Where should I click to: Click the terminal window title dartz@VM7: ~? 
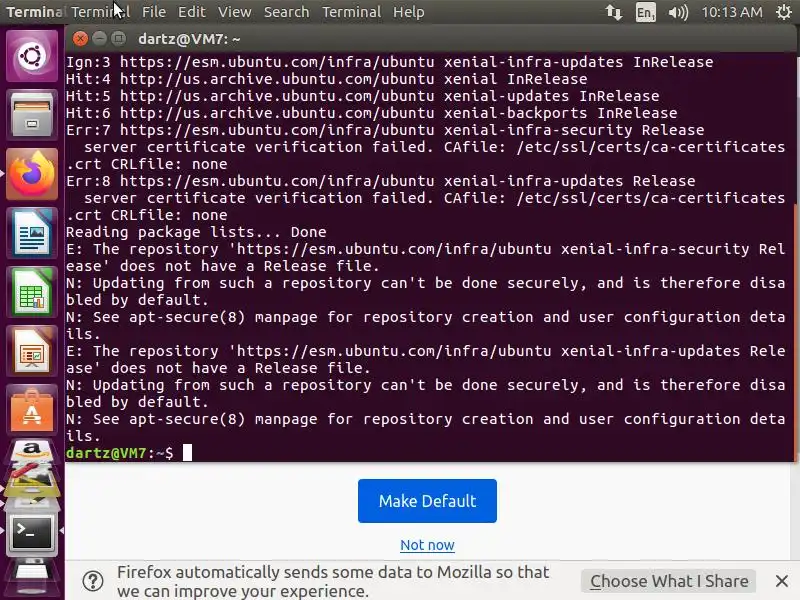pos(189,39)
